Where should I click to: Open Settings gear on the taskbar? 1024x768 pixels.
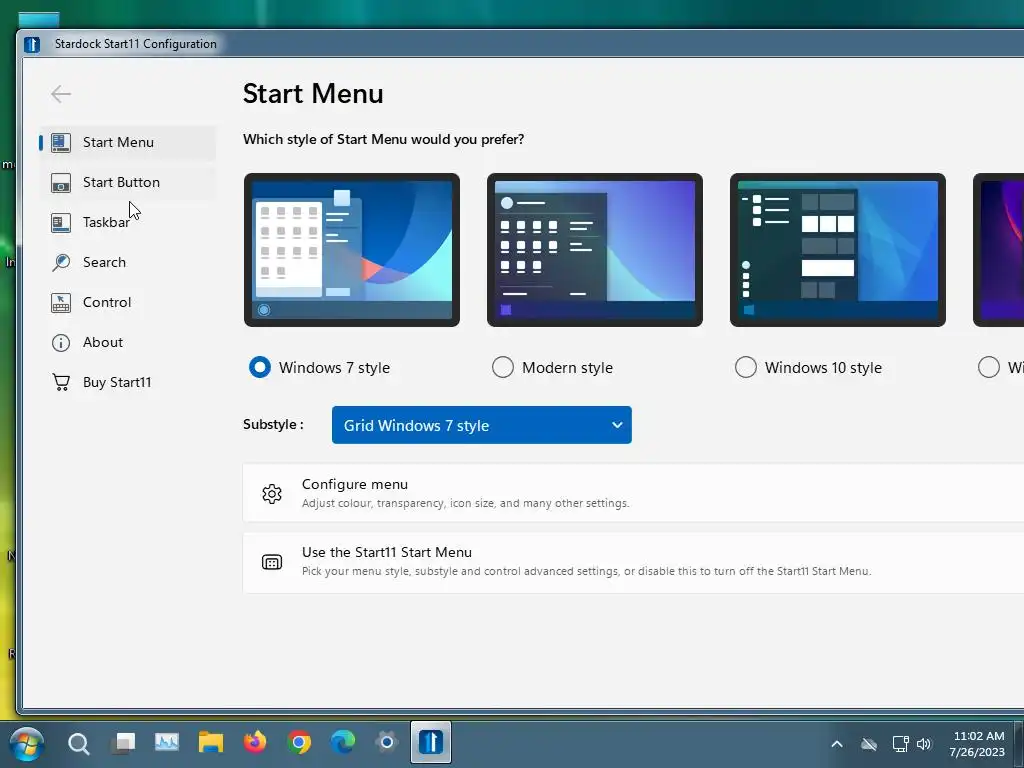(387, 743)
